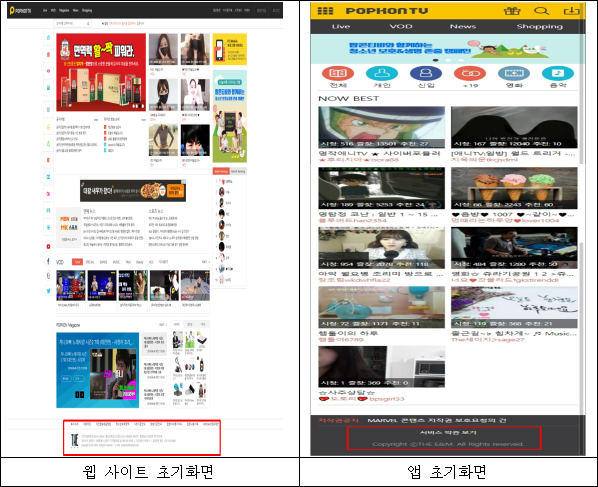The height and width of the screenshot is (487, 598).
Task: Open 서비스 약관 보기 link in the app footer
Action: coord(448,432)
